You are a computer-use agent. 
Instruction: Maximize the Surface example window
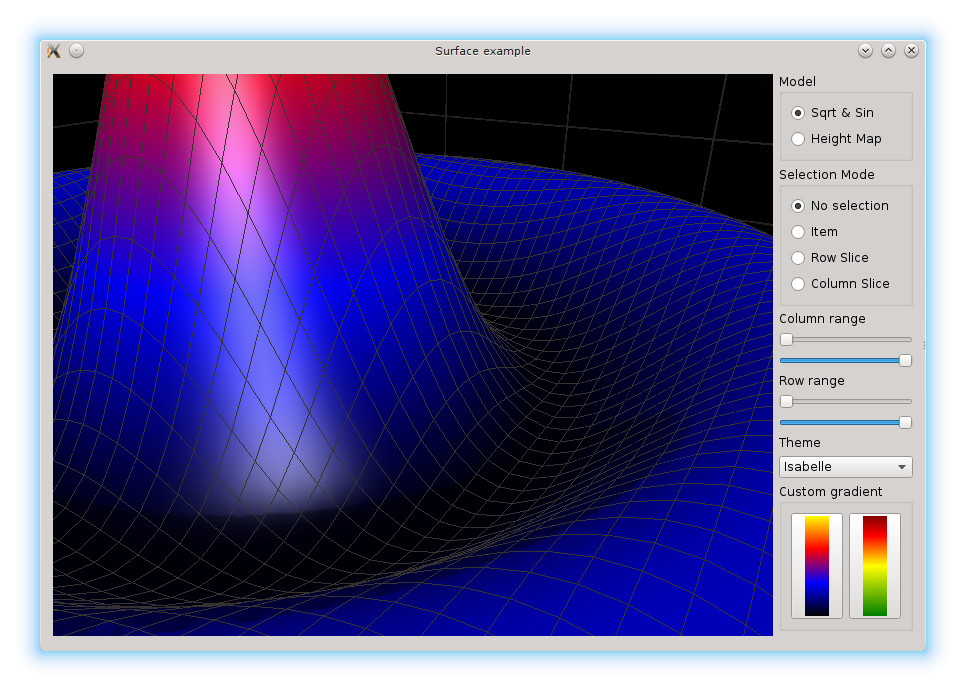pyautogui.click(x=888, y=51)
